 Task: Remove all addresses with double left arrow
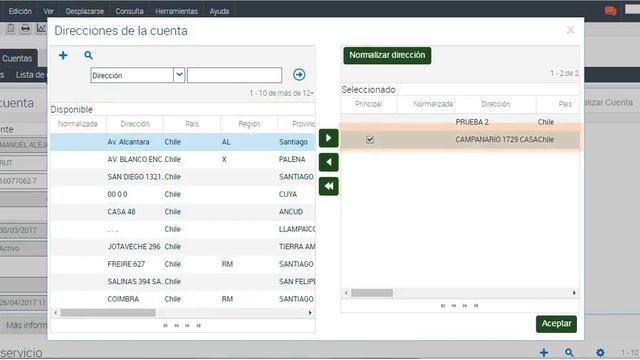point(329,186)
